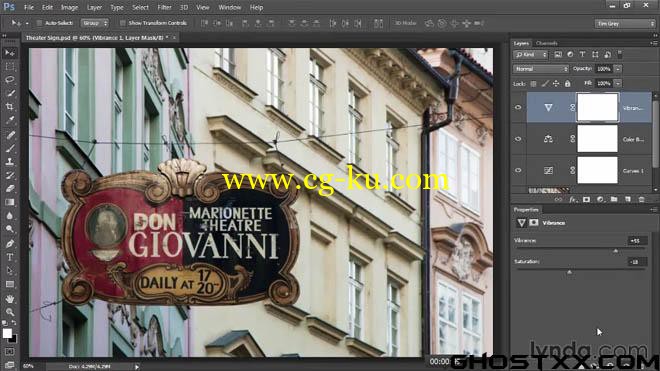Select the Hand tool
Screen dimensions: 660x371
point(10,299)
